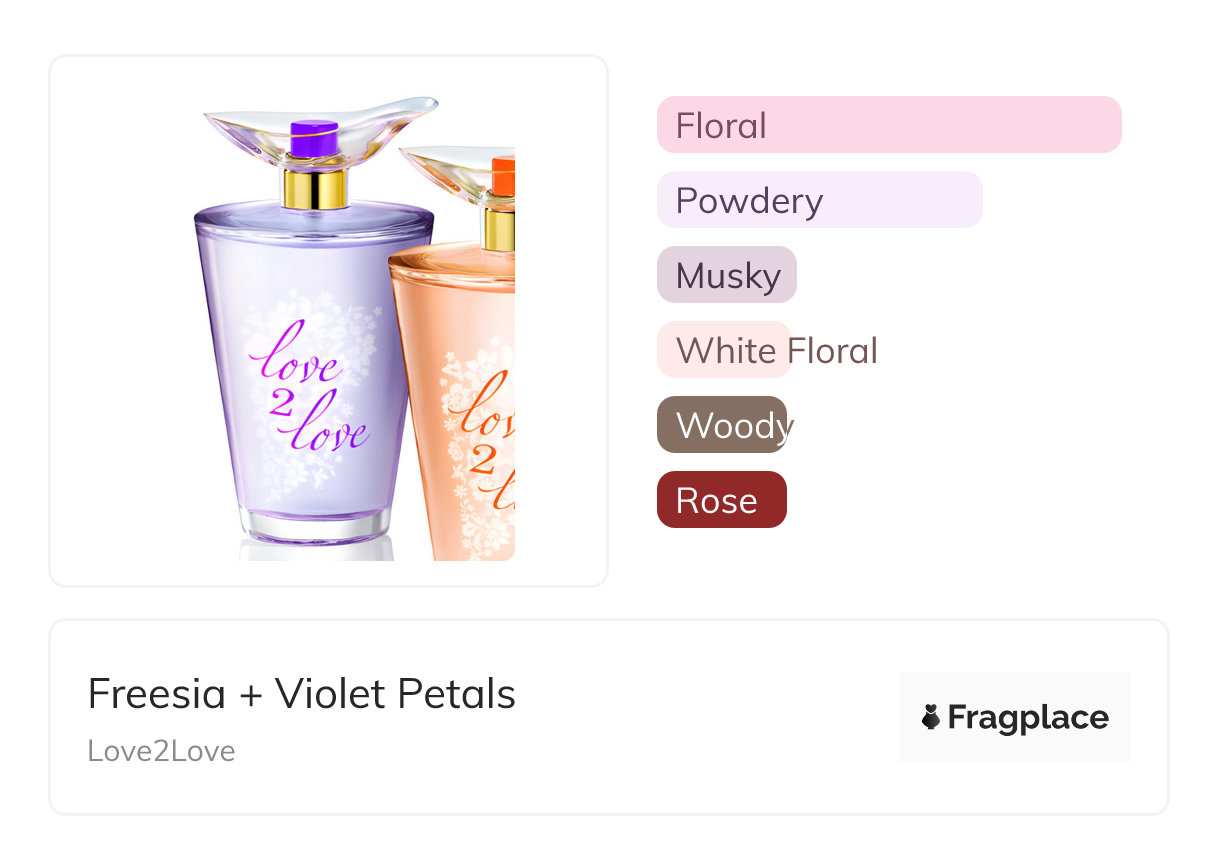Select the Floral accord bar
The image size is (1218, 864).
click(888, 125)
